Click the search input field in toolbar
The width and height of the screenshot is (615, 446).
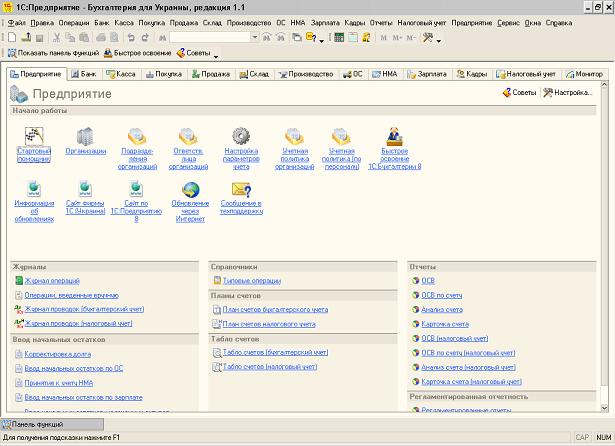[x=210, y=38]
